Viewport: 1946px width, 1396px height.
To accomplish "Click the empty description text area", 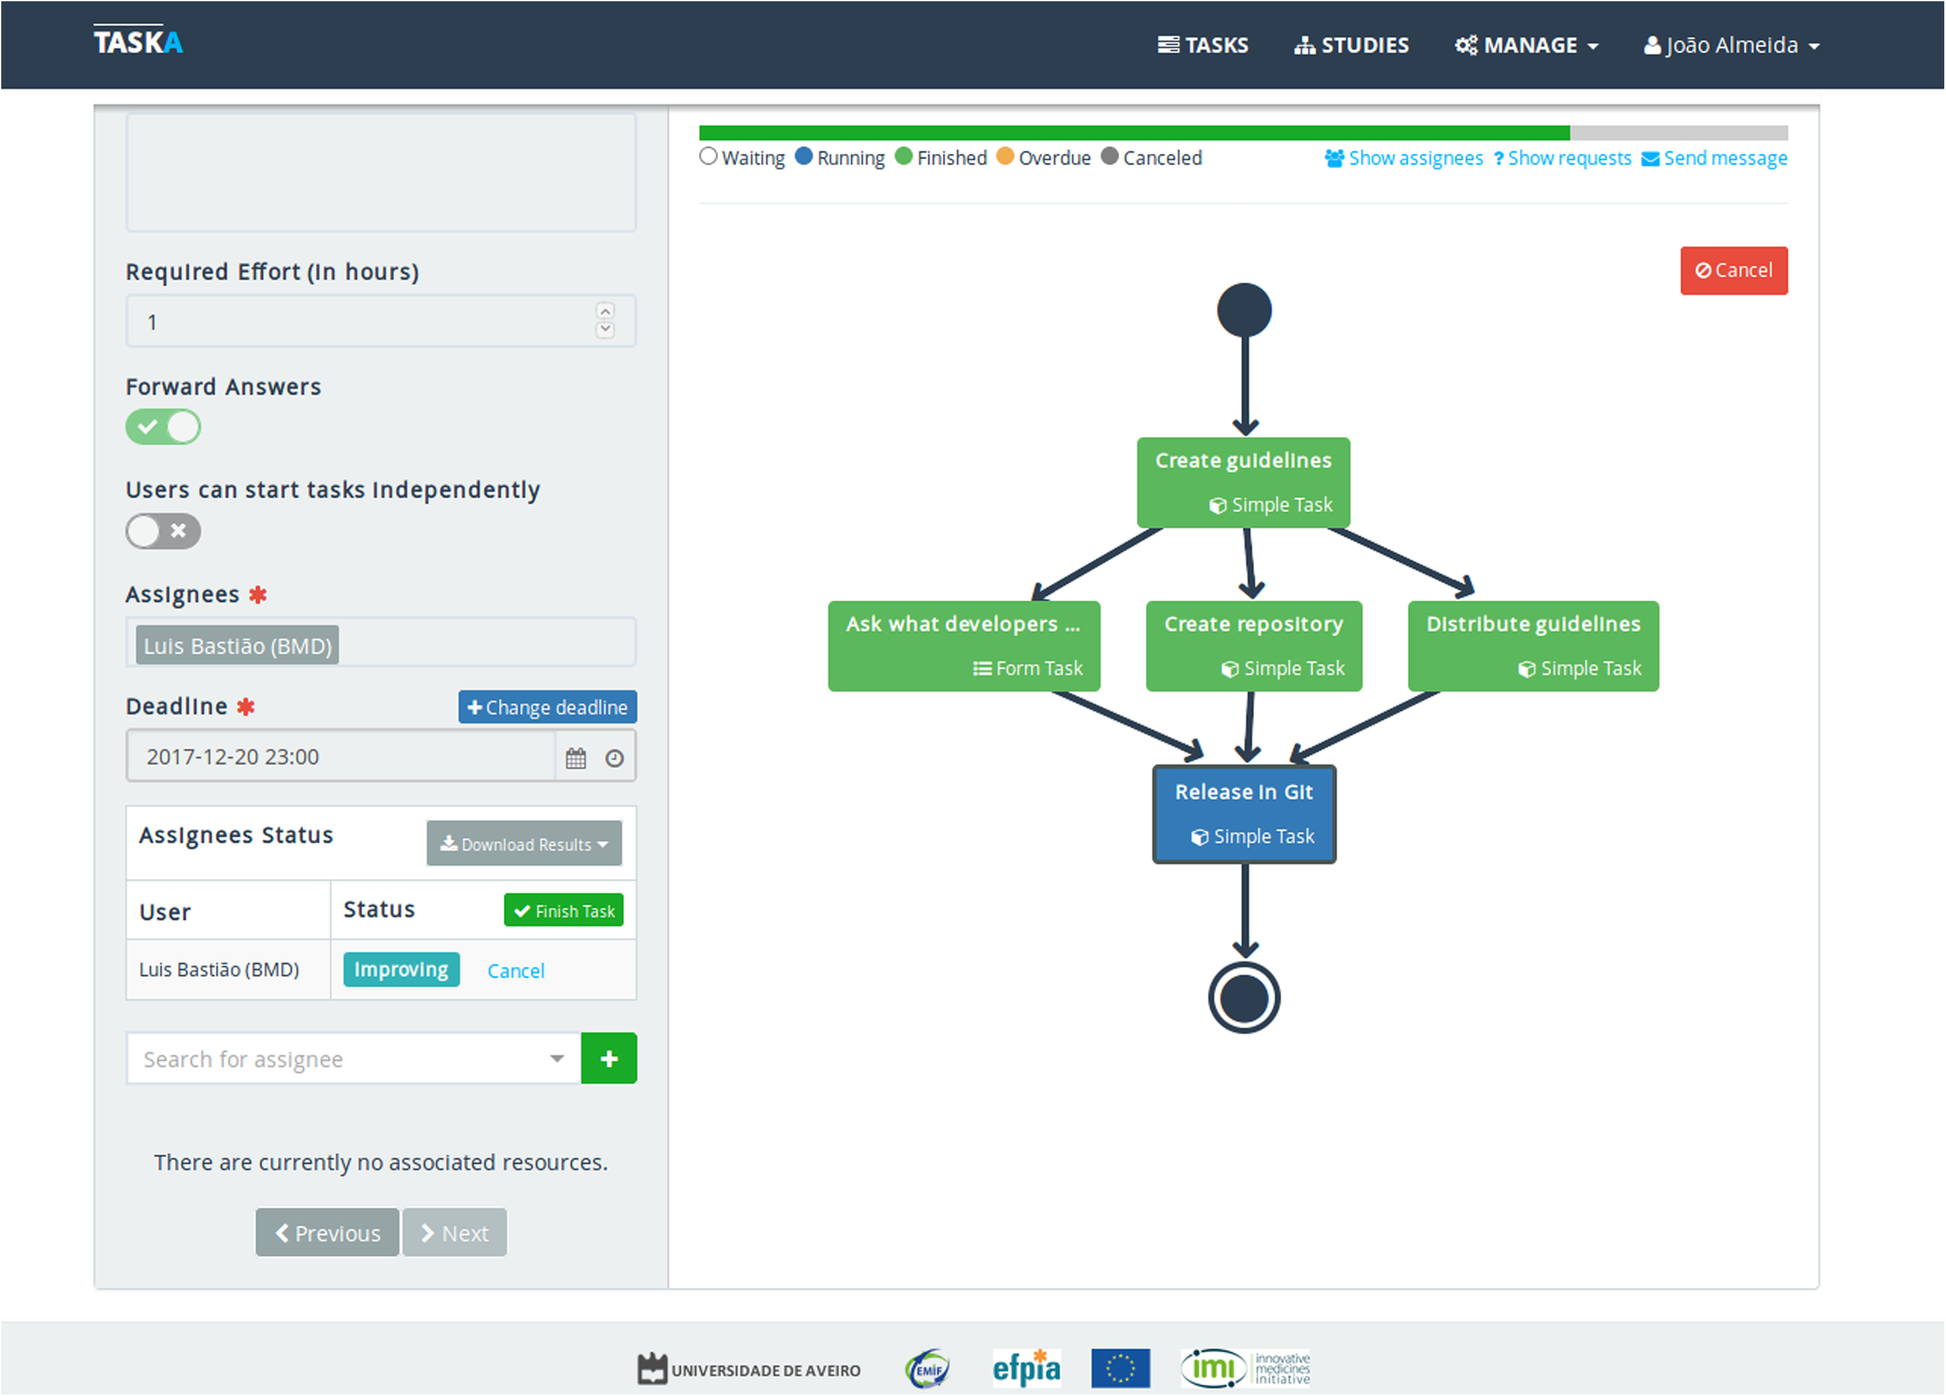I will coord(381,172).
